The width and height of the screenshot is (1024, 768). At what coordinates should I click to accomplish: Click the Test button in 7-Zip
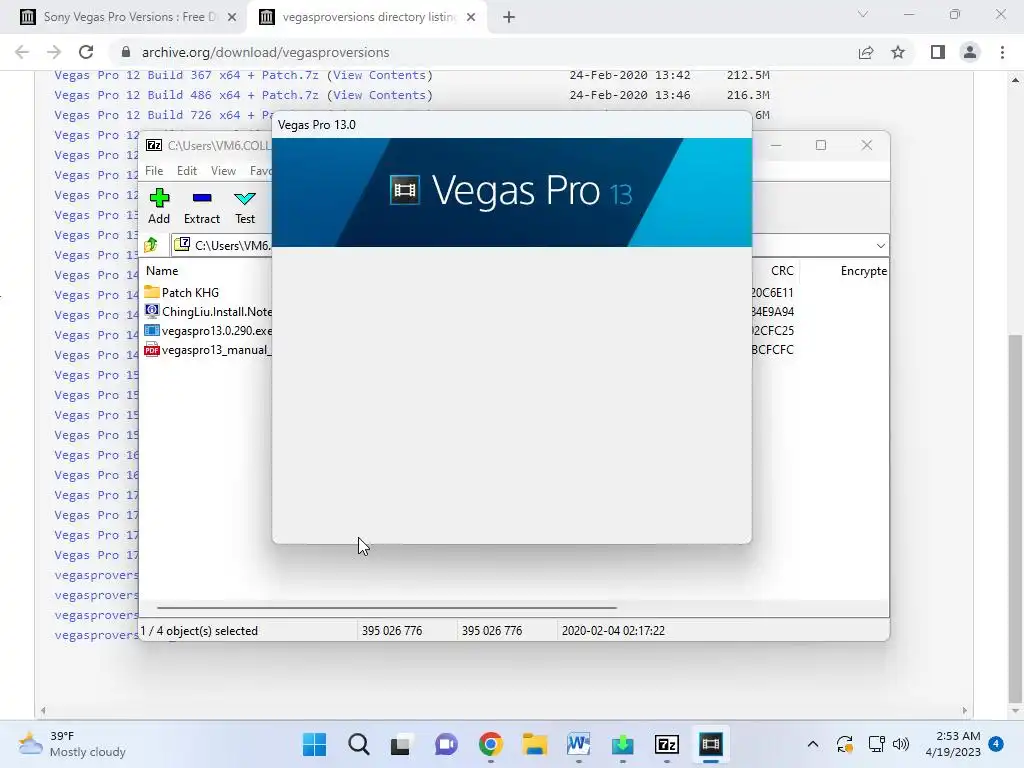click(245, 206)
